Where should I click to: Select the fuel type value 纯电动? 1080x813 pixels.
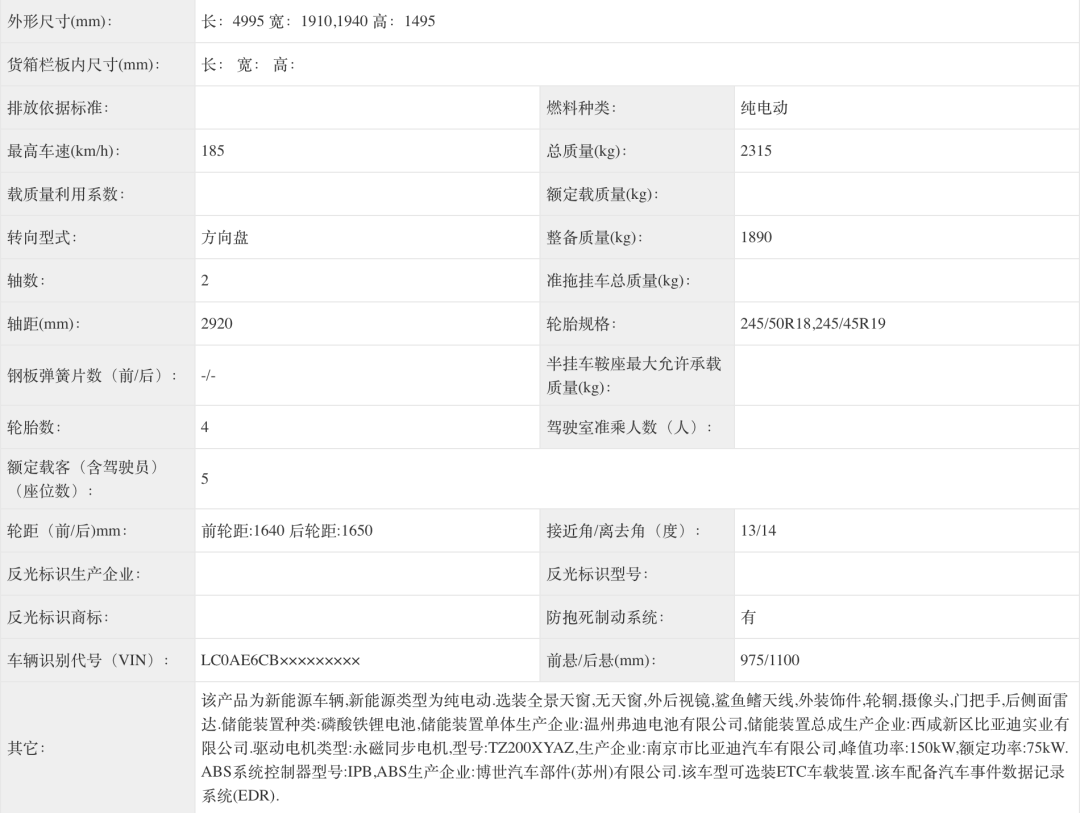click(764, 108)
